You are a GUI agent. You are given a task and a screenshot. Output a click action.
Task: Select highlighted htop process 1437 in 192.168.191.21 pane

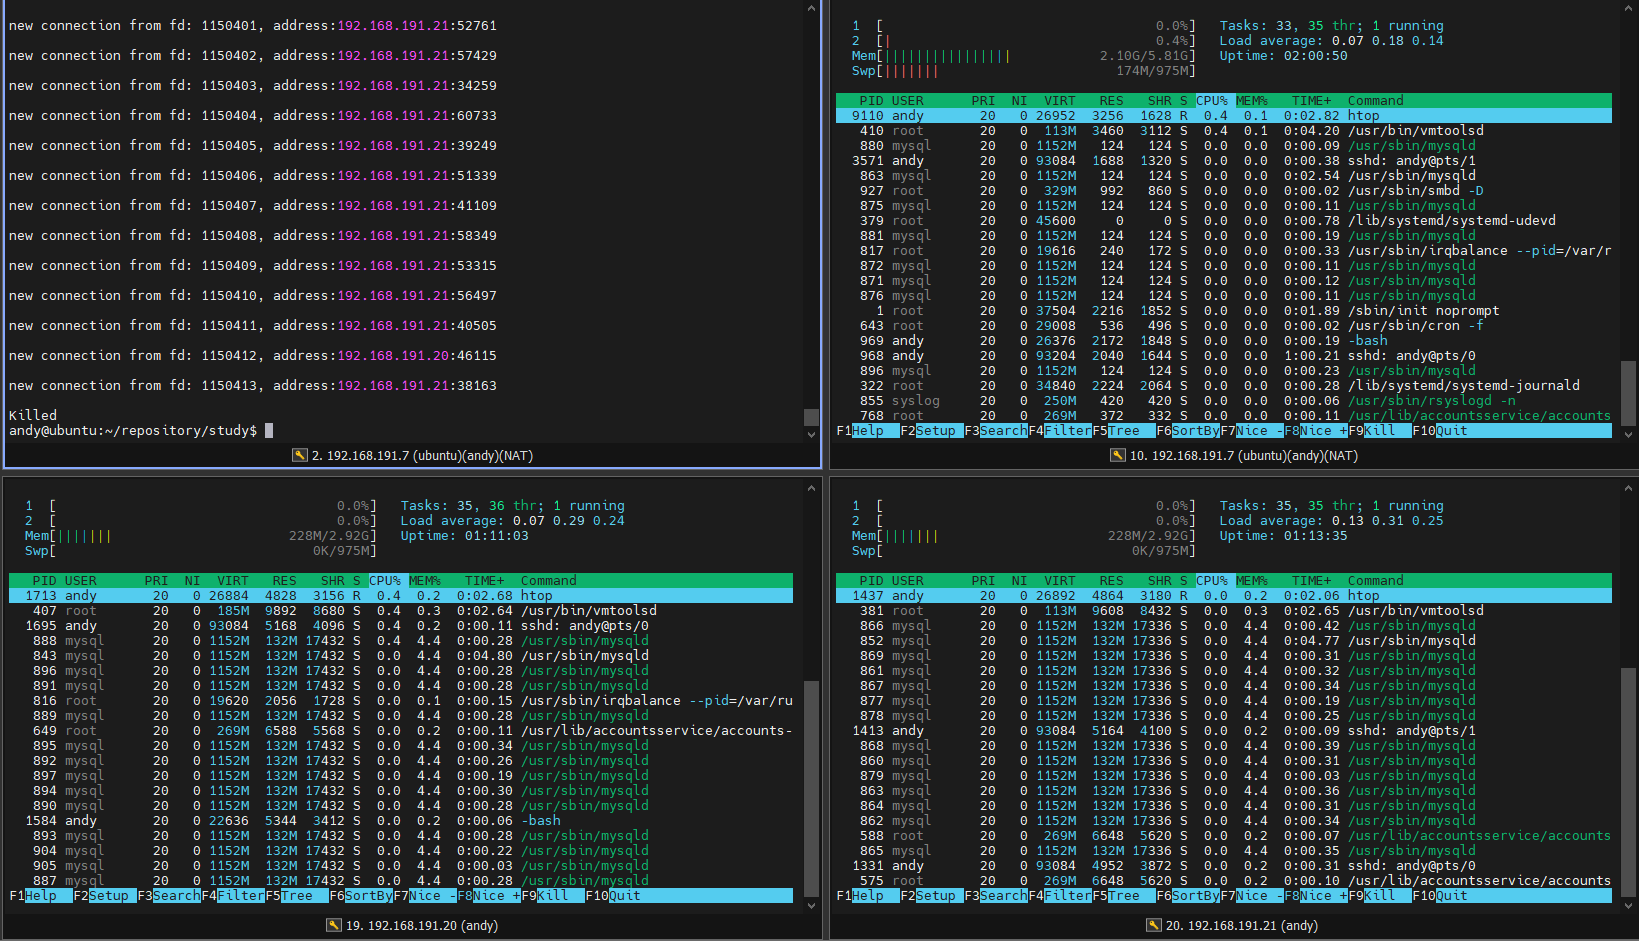[x=1224, y=596]
